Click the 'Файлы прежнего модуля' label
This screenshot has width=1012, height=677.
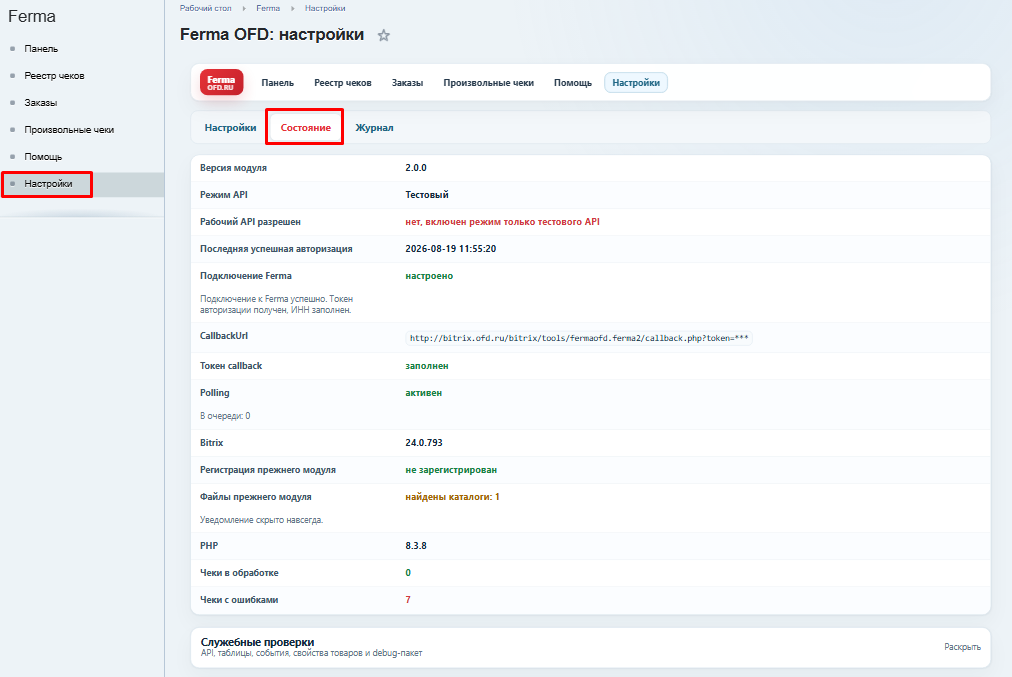(x=256, y=497)
